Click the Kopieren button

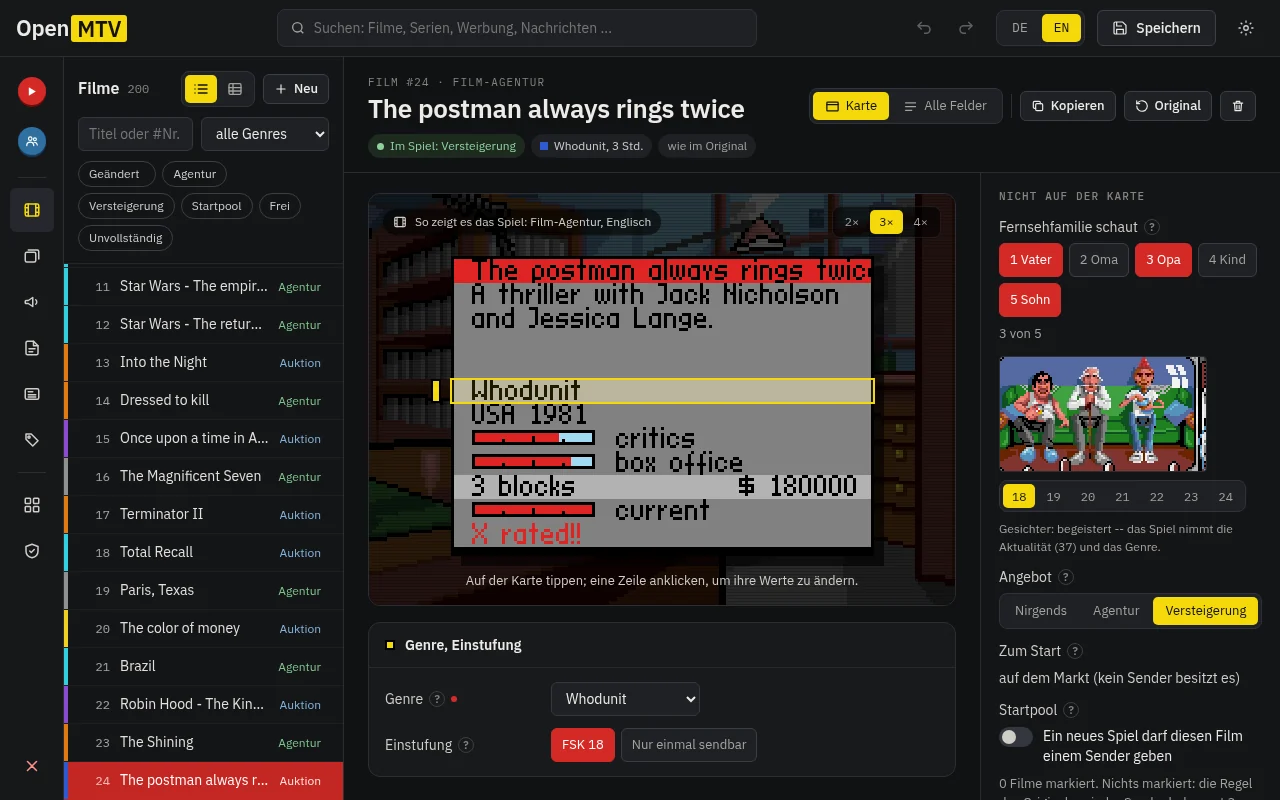tap(1067, 106)
